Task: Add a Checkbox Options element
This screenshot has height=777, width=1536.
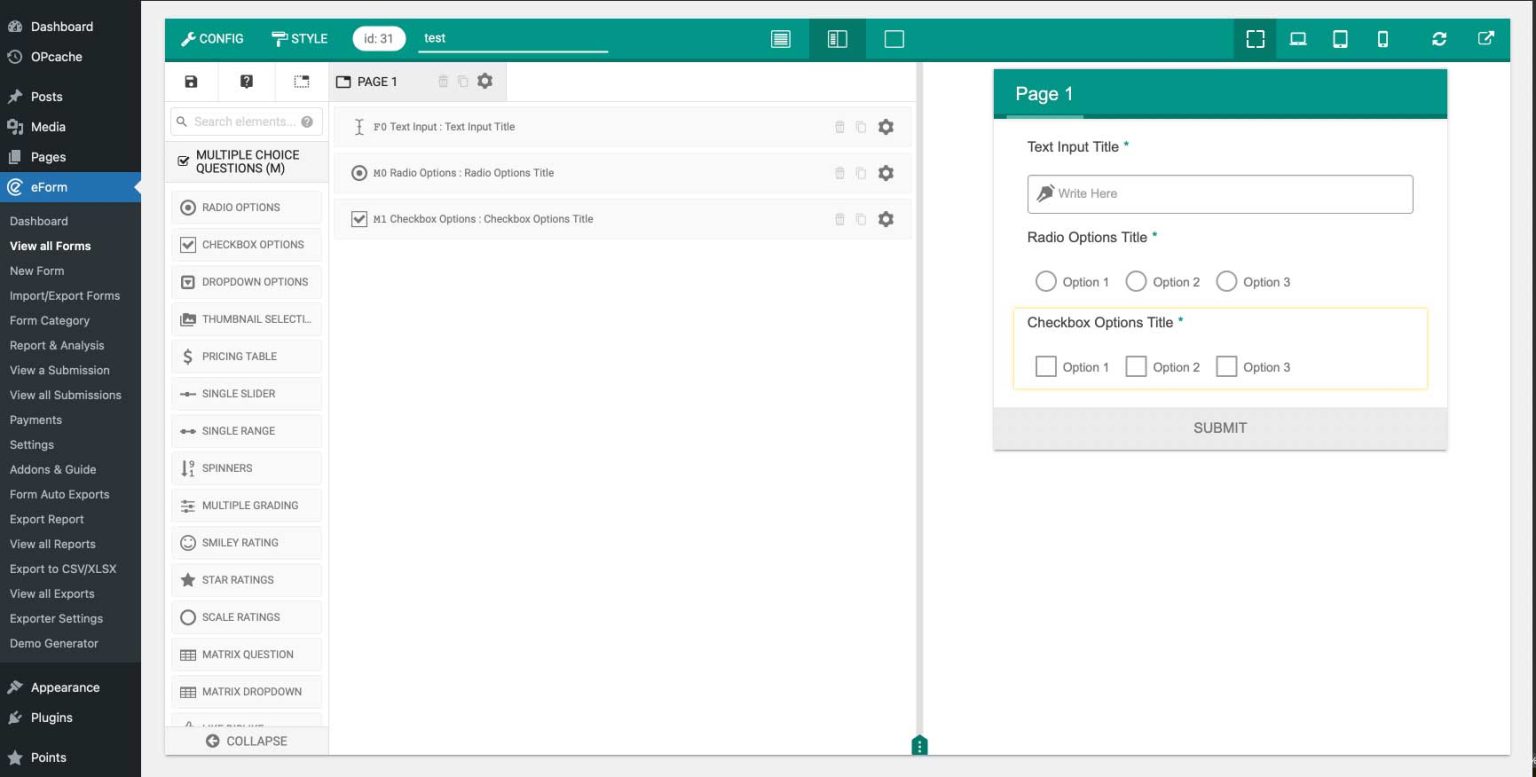Action: coord(246,245)
